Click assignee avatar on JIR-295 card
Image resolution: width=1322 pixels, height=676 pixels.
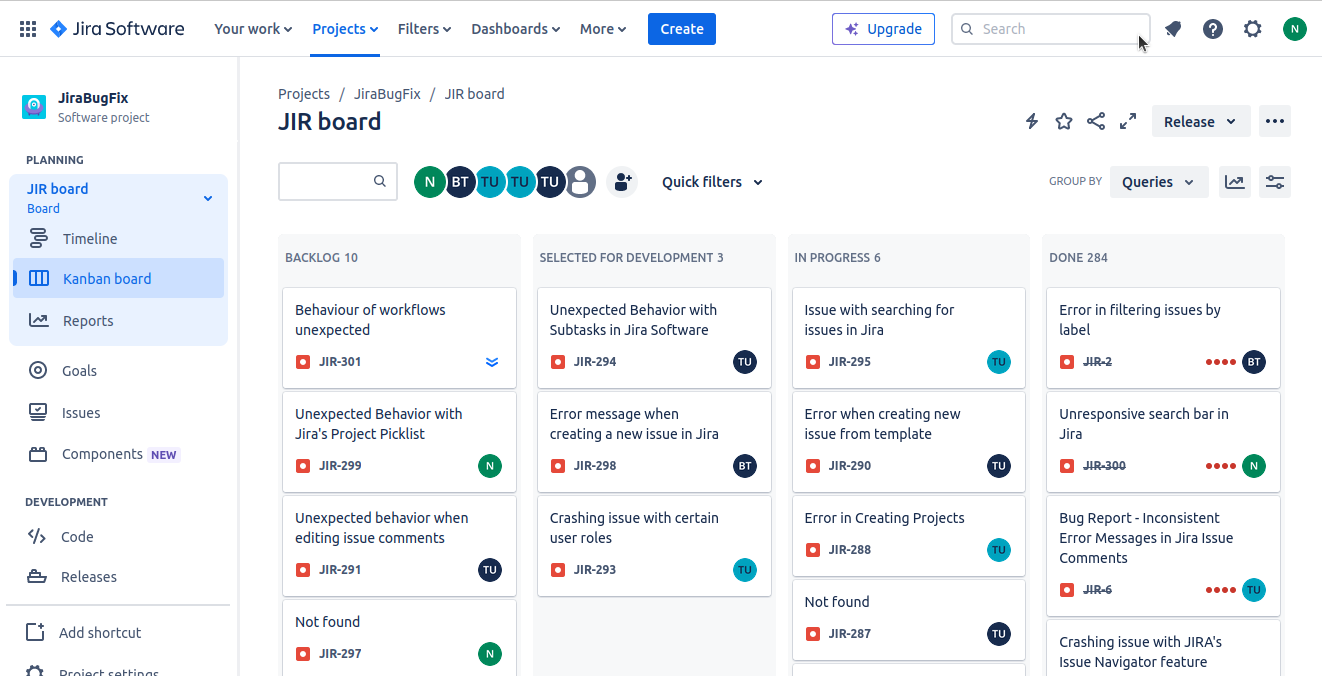pos(999,362)
